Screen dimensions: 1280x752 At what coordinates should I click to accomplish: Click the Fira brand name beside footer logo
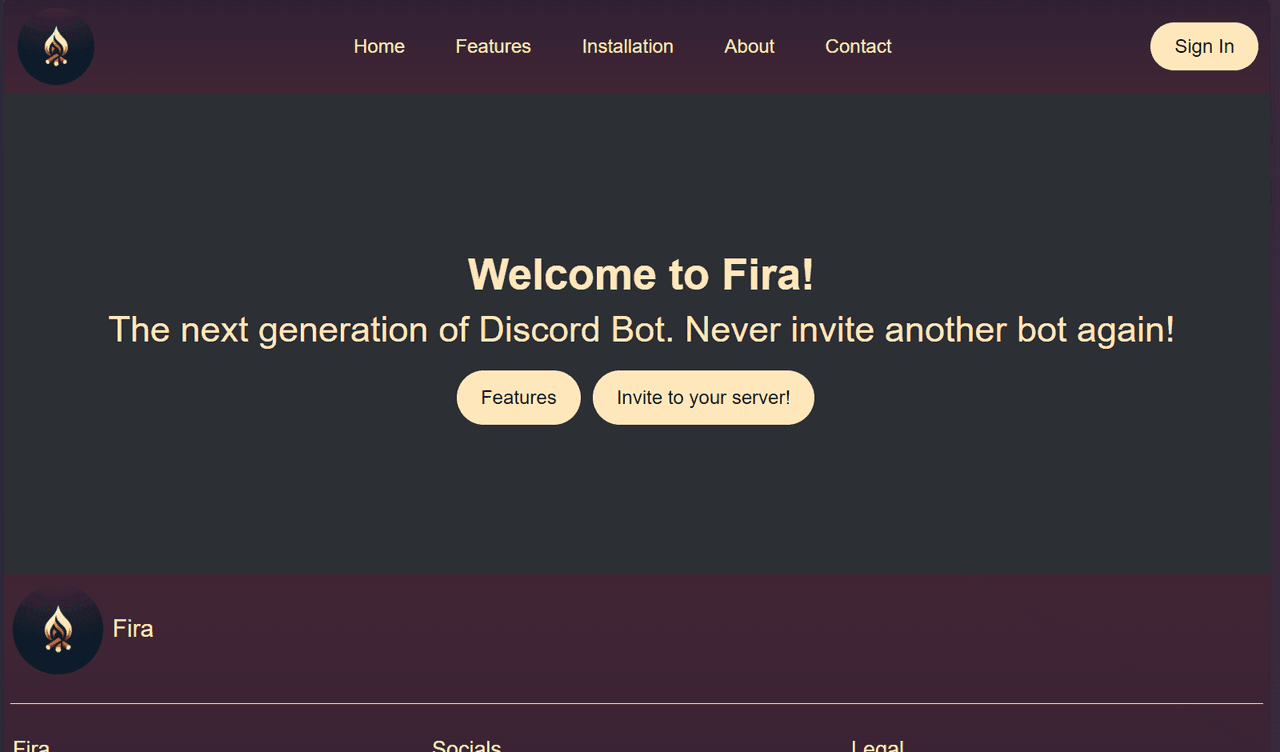tap(133, 629)
